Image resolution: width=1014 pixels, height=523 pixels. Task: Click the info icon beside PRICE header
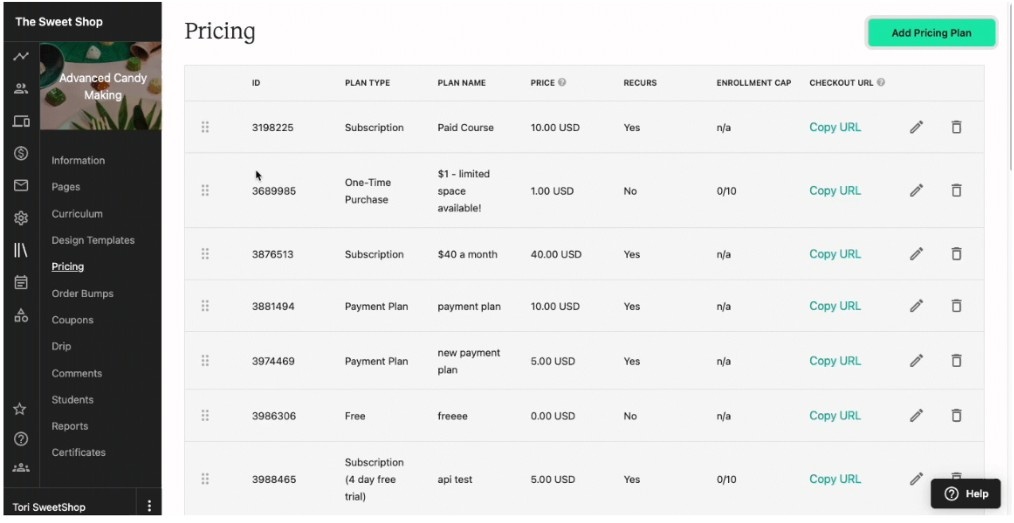(x=562, y=82)
